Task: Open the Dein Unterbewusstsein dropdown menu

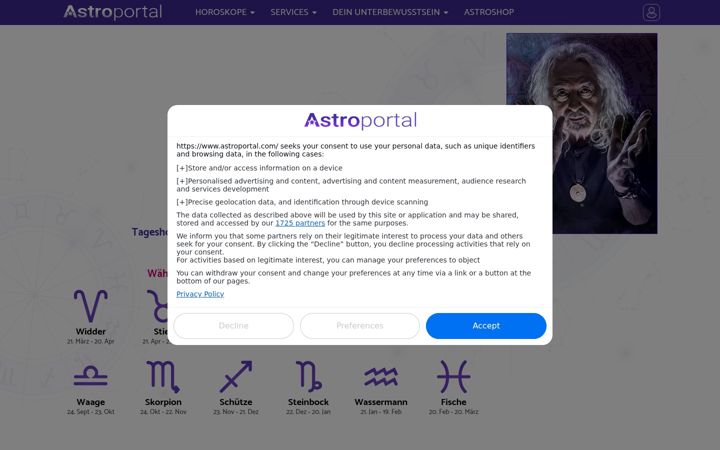Action: [390, 12]
